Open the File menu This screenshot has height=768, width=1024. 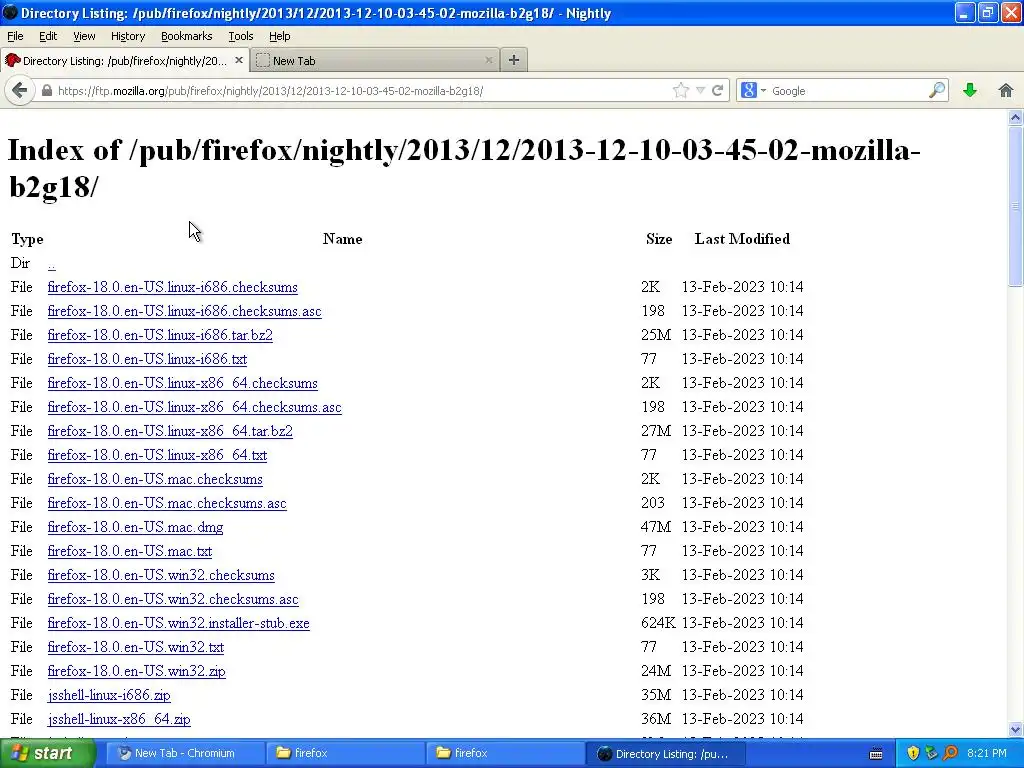pos(15,36)
